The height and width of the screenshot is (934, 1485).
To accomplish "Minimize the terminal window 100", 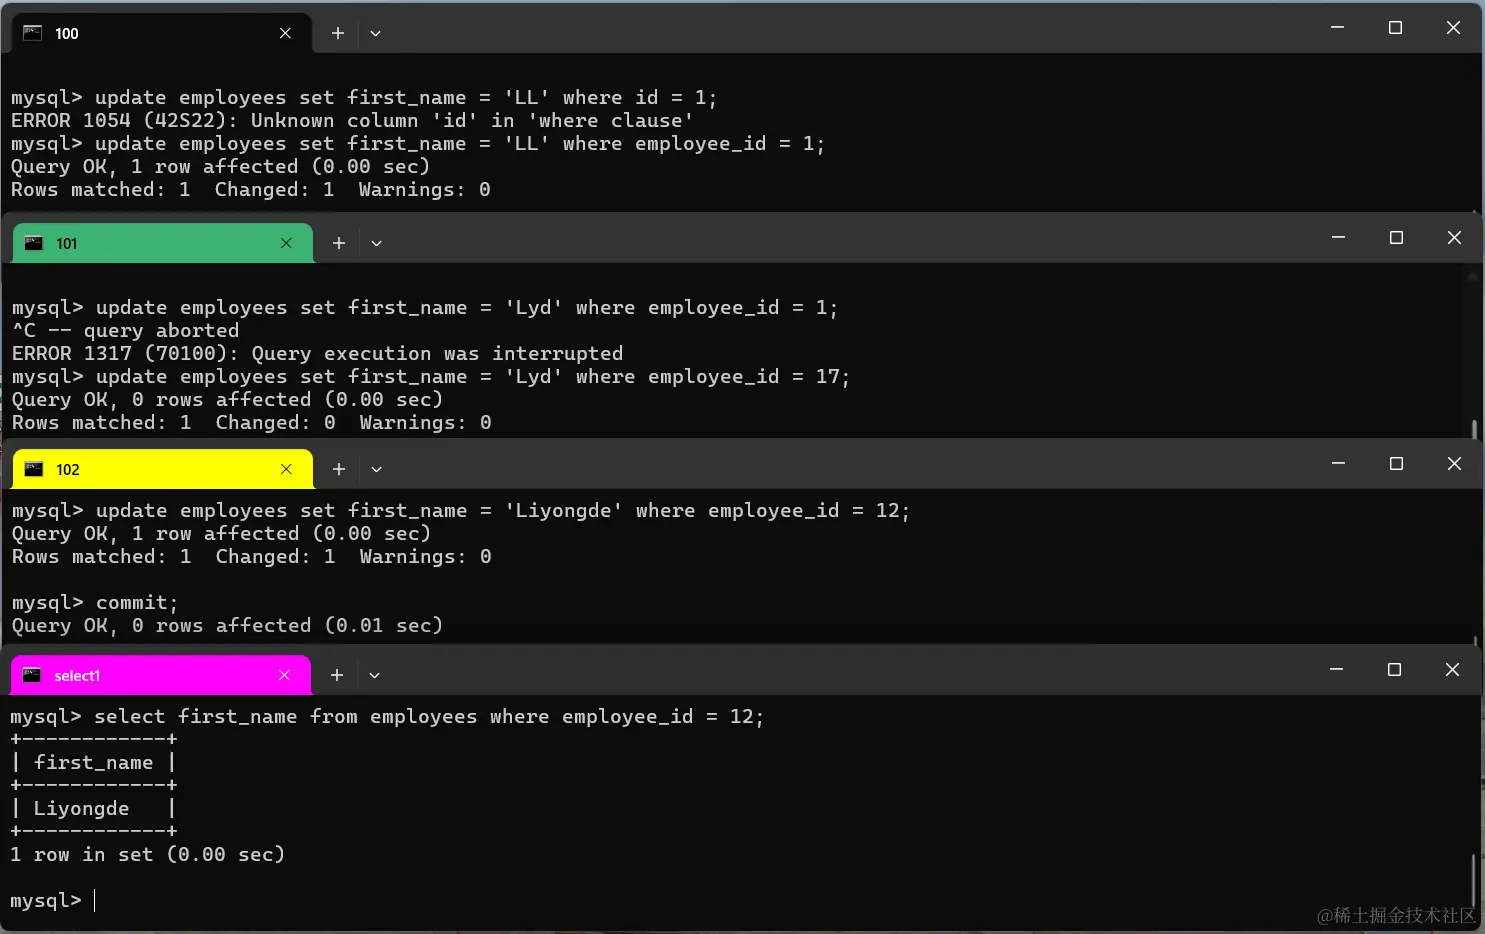I will (1337, 28).
